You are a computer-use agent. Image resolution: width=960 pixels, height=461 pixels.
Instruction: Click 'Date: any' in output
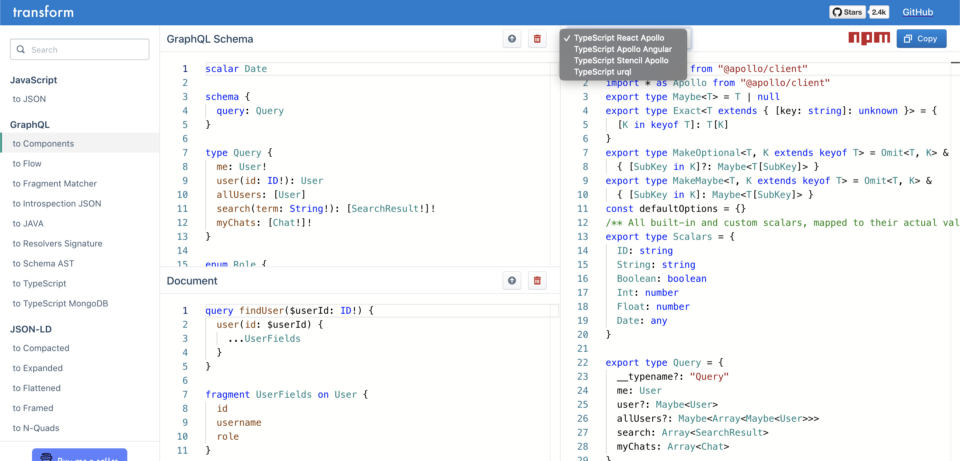pos(642,321)
